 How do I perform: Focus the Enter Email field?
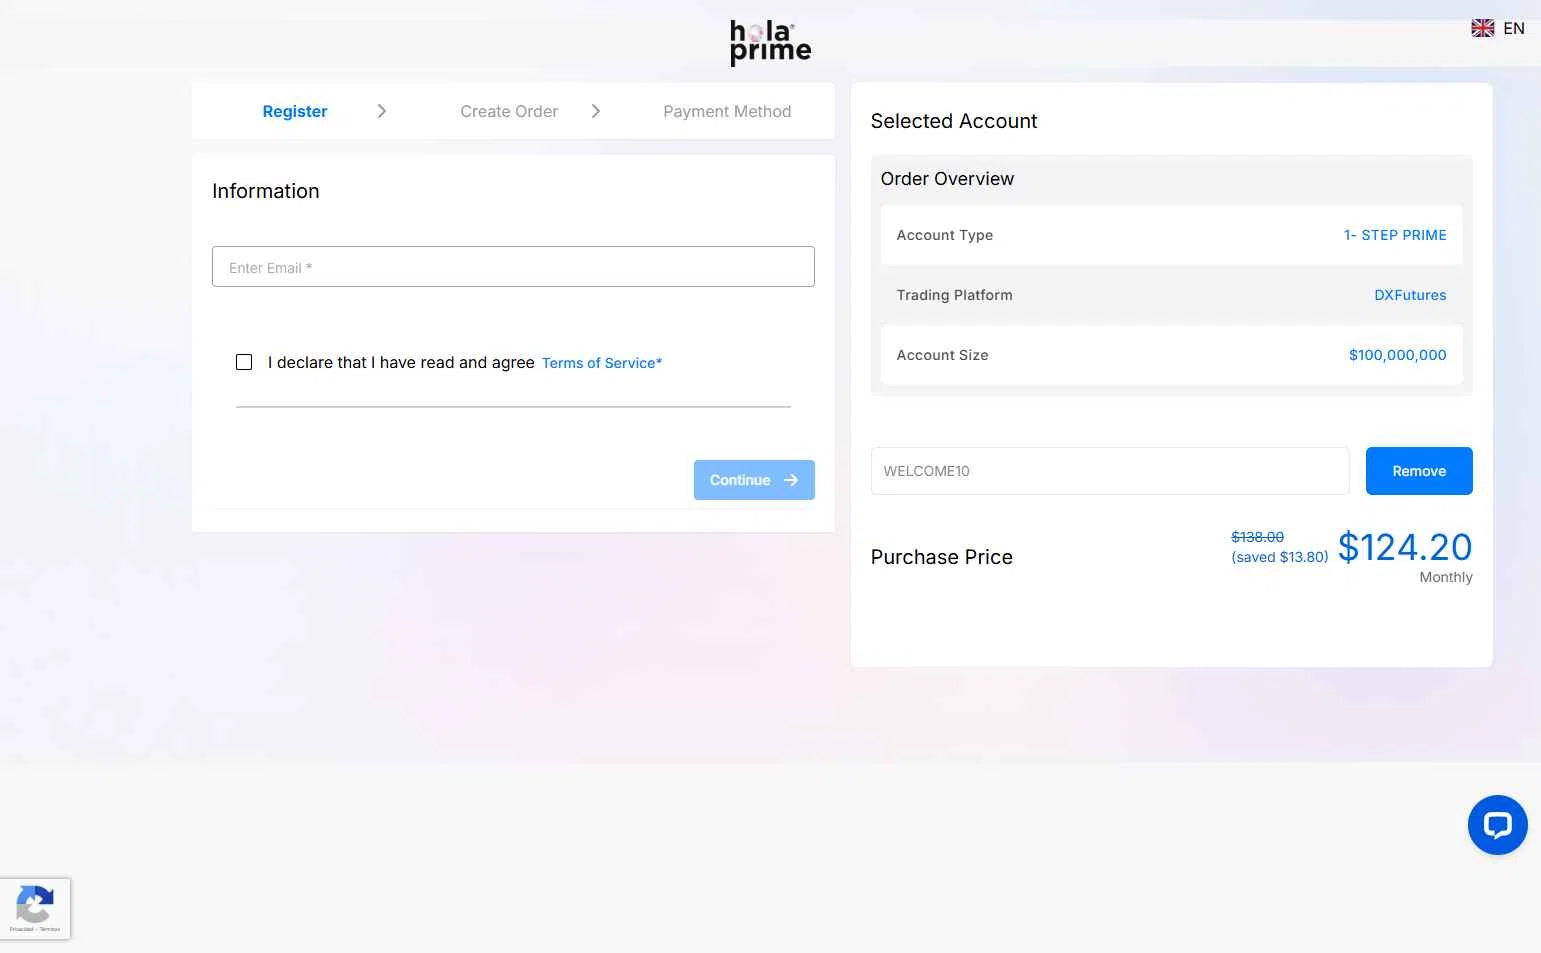click(x=513, y=267)
